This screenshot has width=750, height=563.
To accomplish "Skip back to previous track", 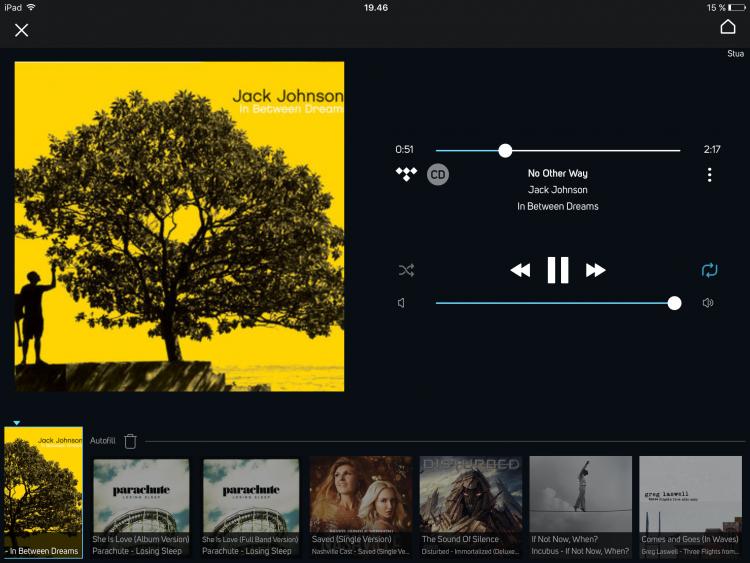I will 520,270.
